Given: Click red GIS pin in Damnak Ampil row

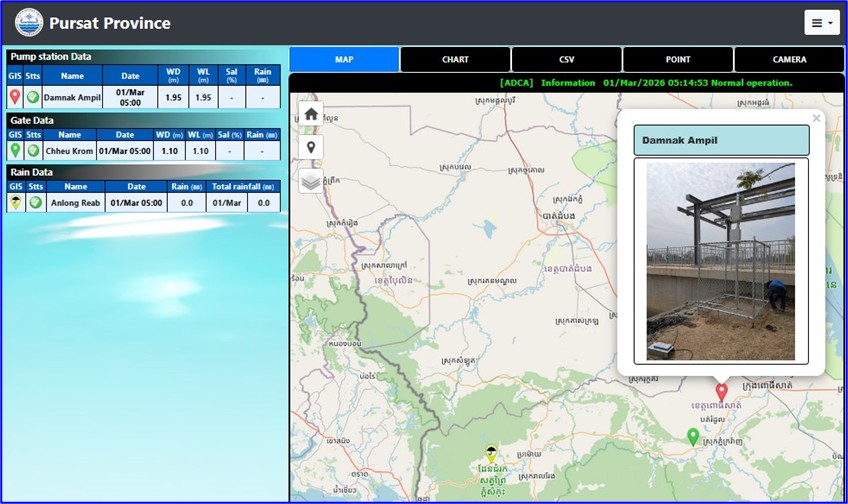Looking at the screenshot, I should [x=15, y=97].
